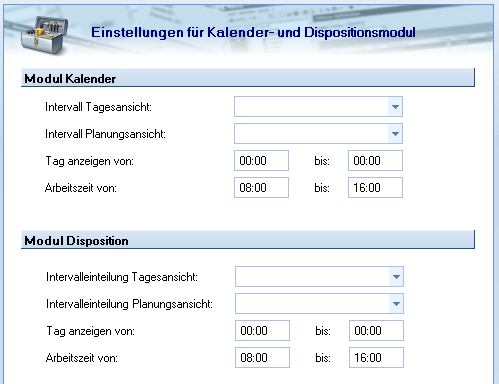Click the Kalender Tag anzeigen von start time field
499x384 pixels.
point(261,161)
